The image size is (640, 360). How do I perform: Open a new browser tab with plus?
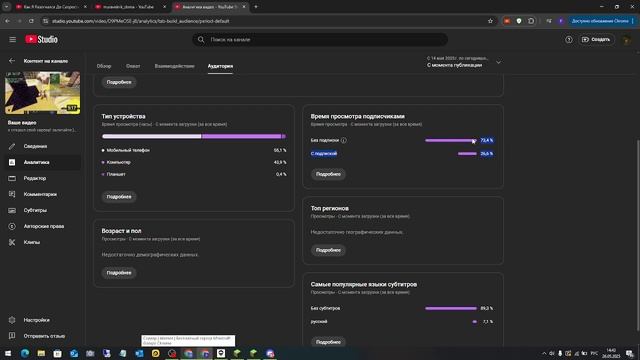256,7
